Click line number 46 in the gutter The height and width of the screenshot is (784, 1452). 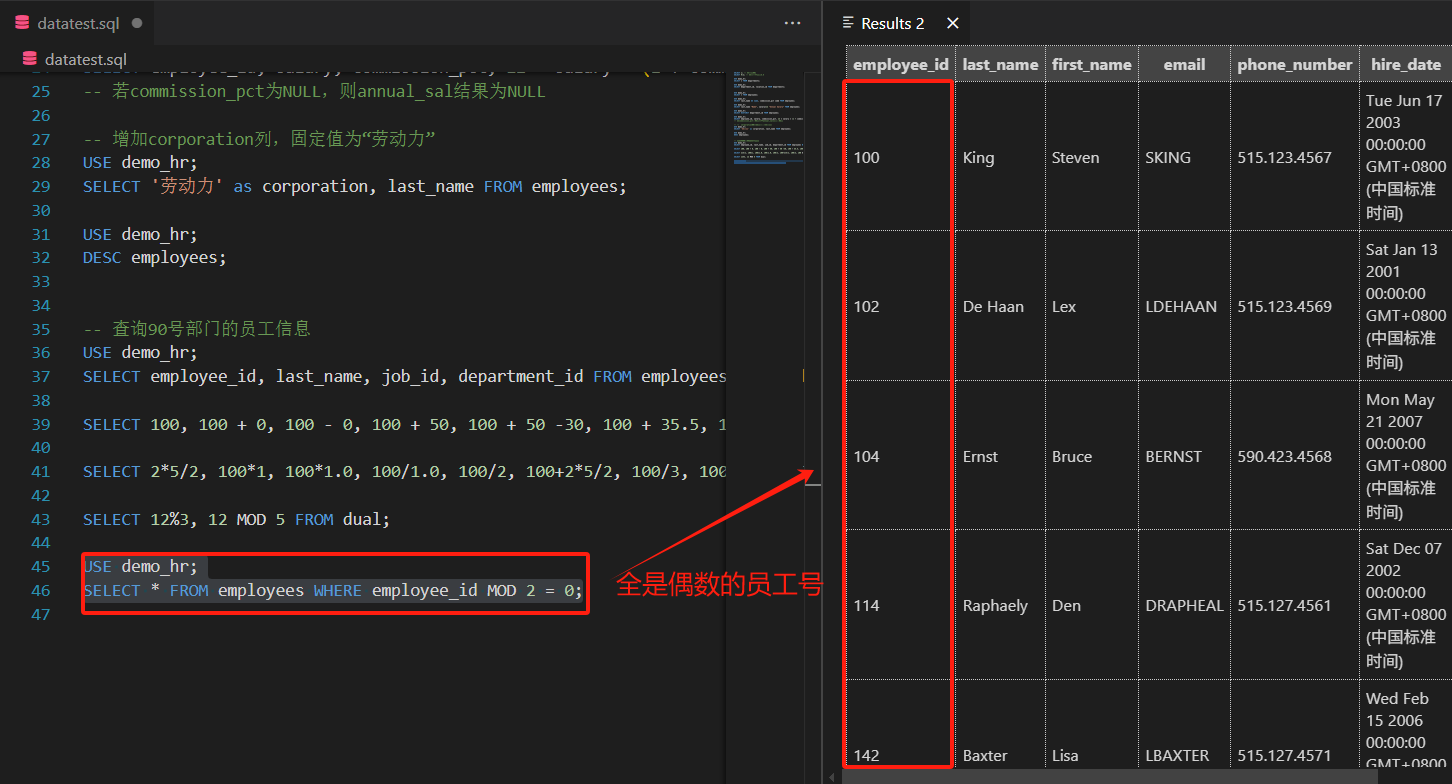[40, 591]
